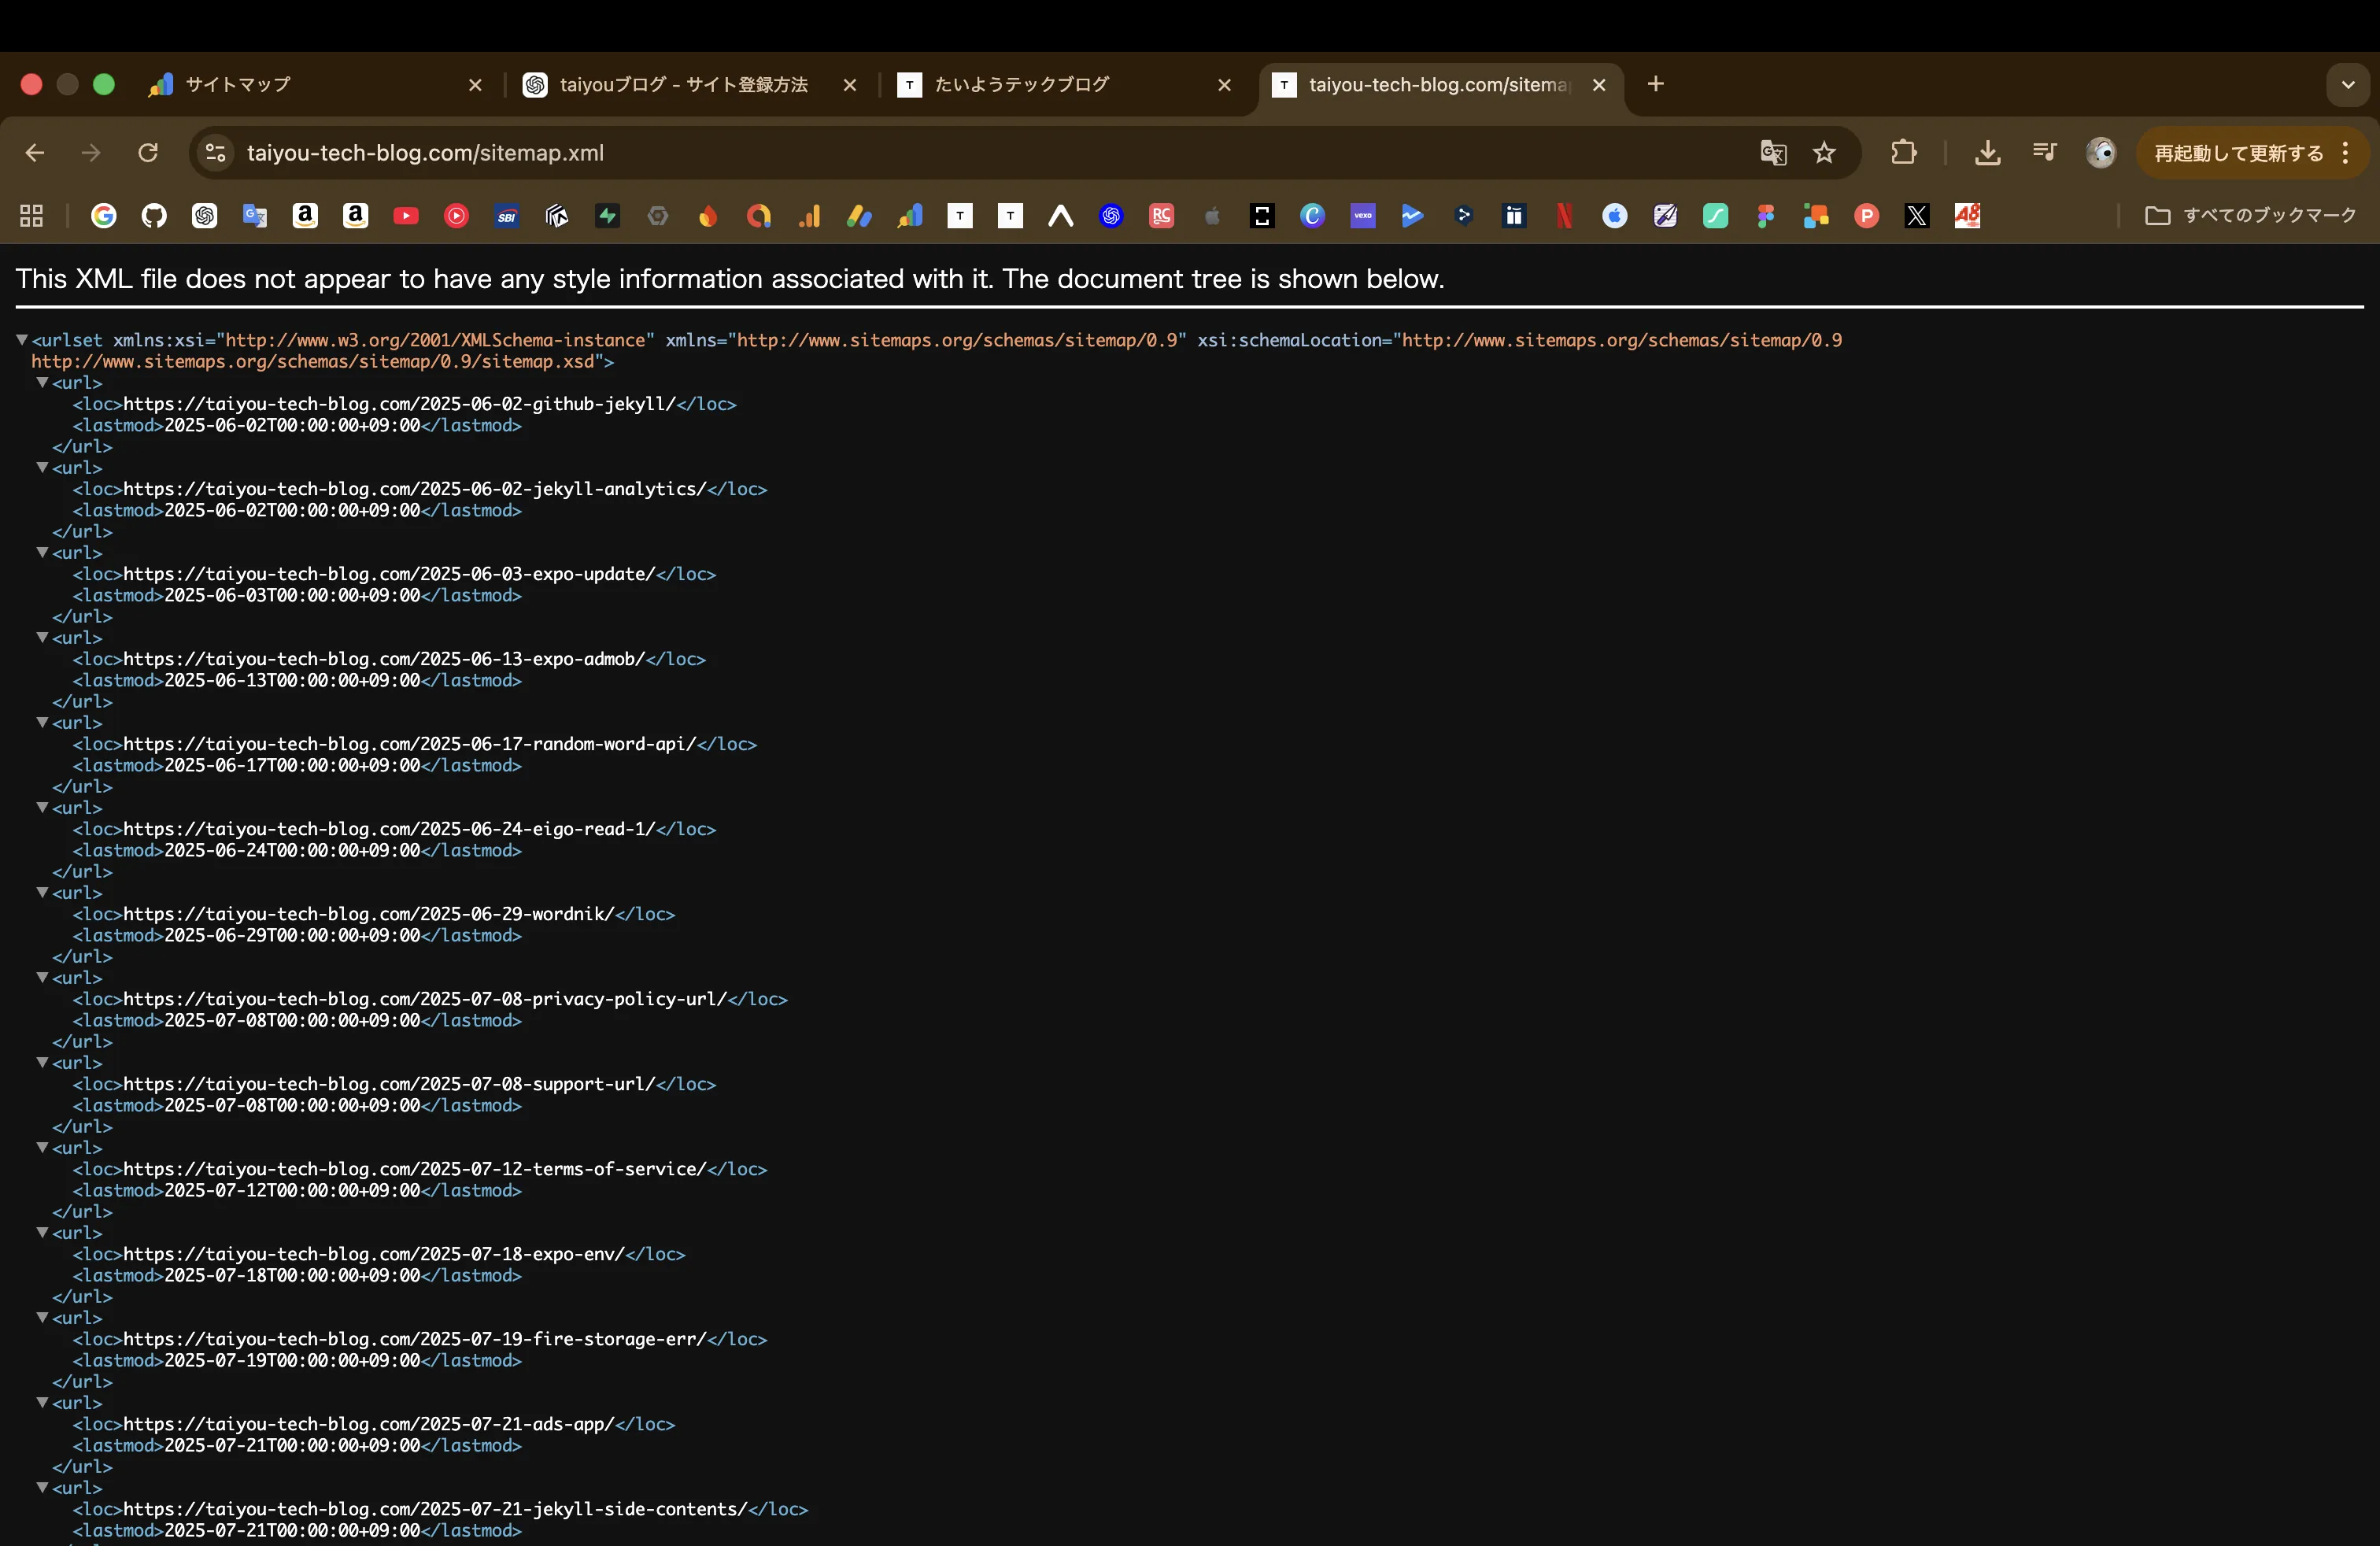Click the browser profile avatar

click(2101, 153)
